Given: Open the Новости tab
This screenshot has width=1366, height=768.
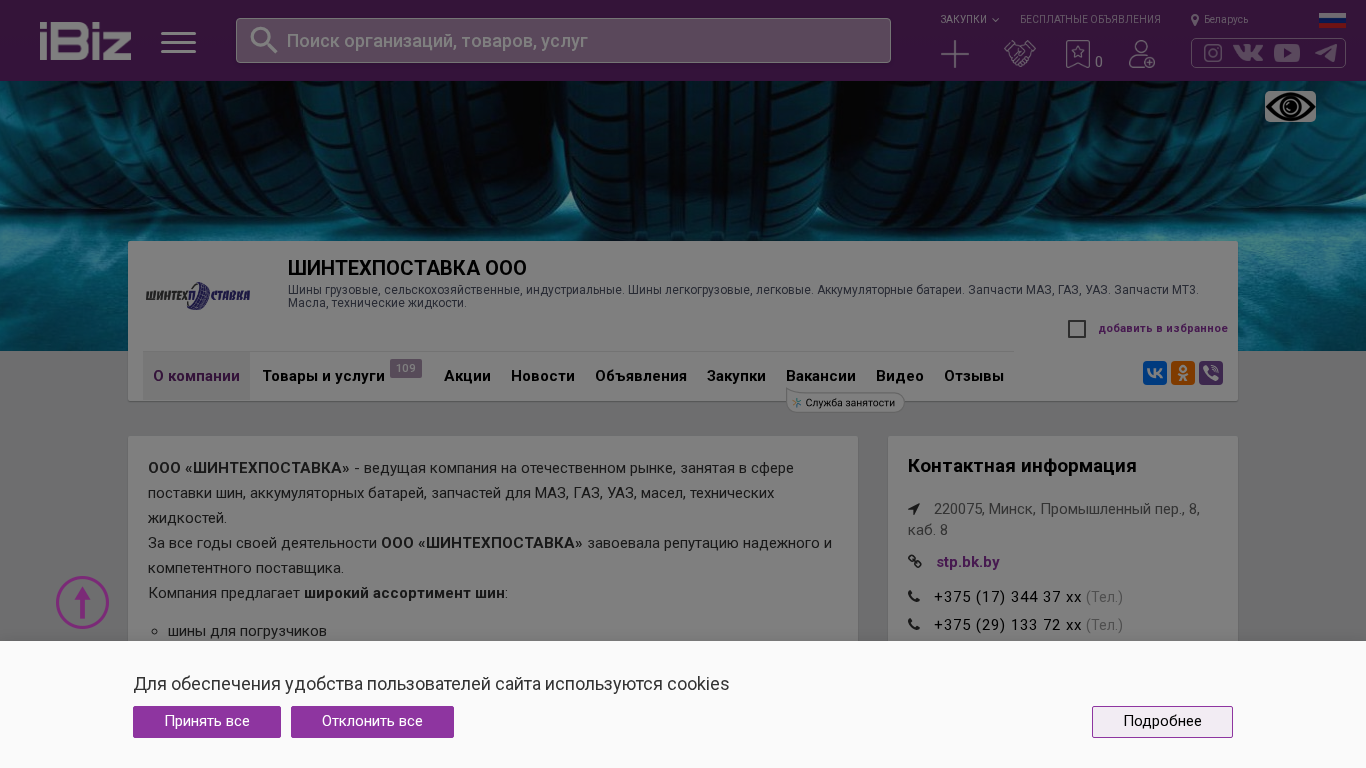Looking at the screenshot, I should (543, 376).
